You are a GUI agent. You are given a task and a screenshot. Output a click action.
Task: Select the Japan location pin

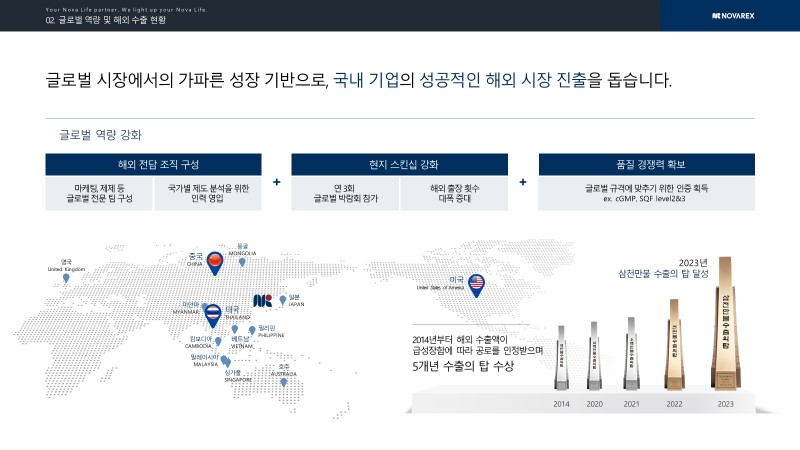coord(283,299)
